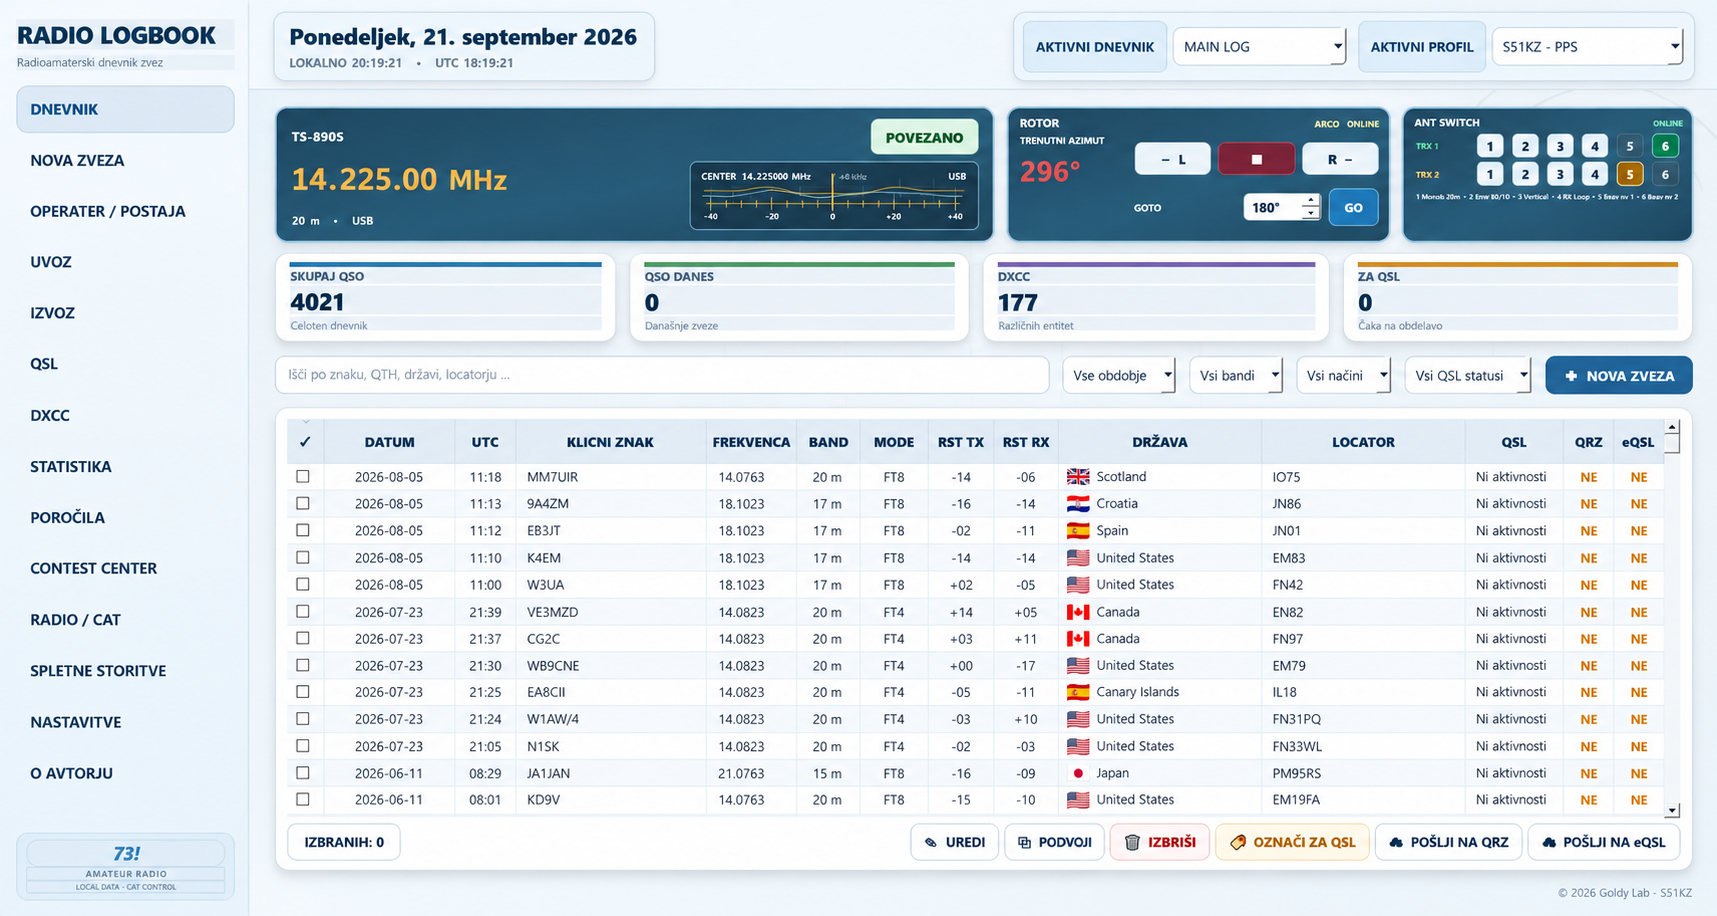Click the search field Išči po znaku

point(662,375)
